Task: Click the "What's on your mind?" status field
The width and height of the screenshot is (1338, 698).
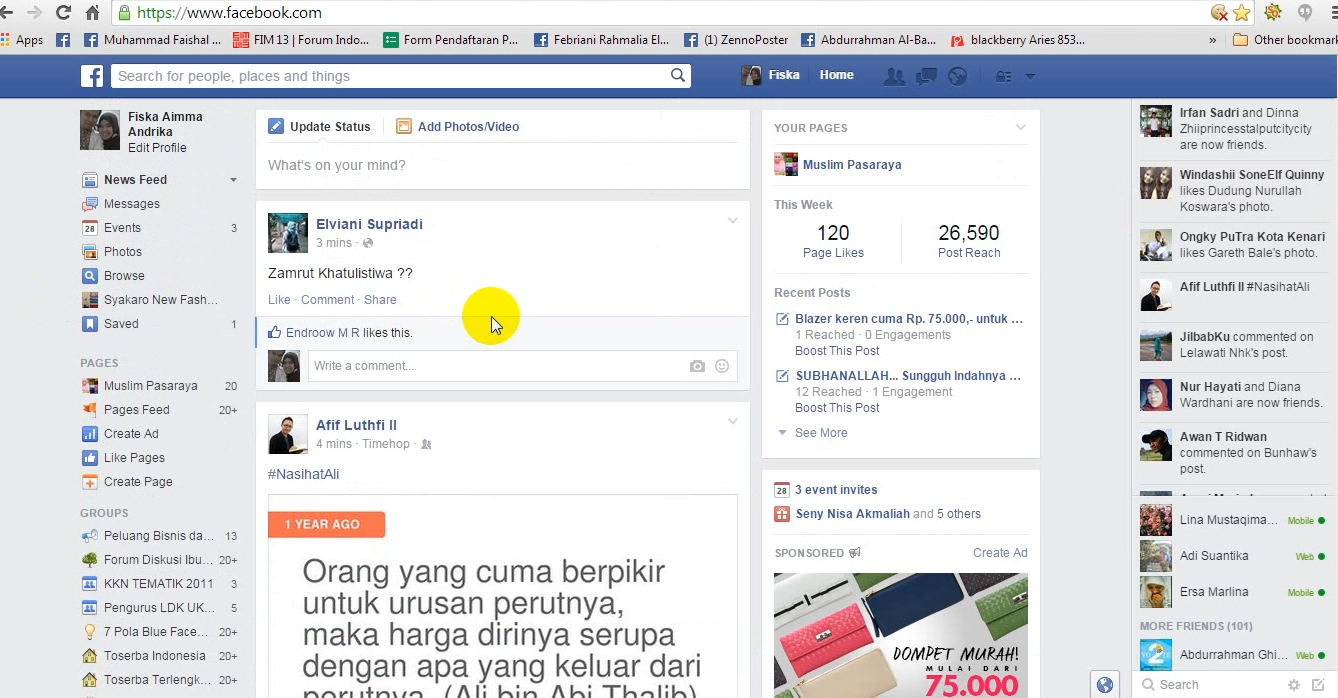Action: pos(500,165)
